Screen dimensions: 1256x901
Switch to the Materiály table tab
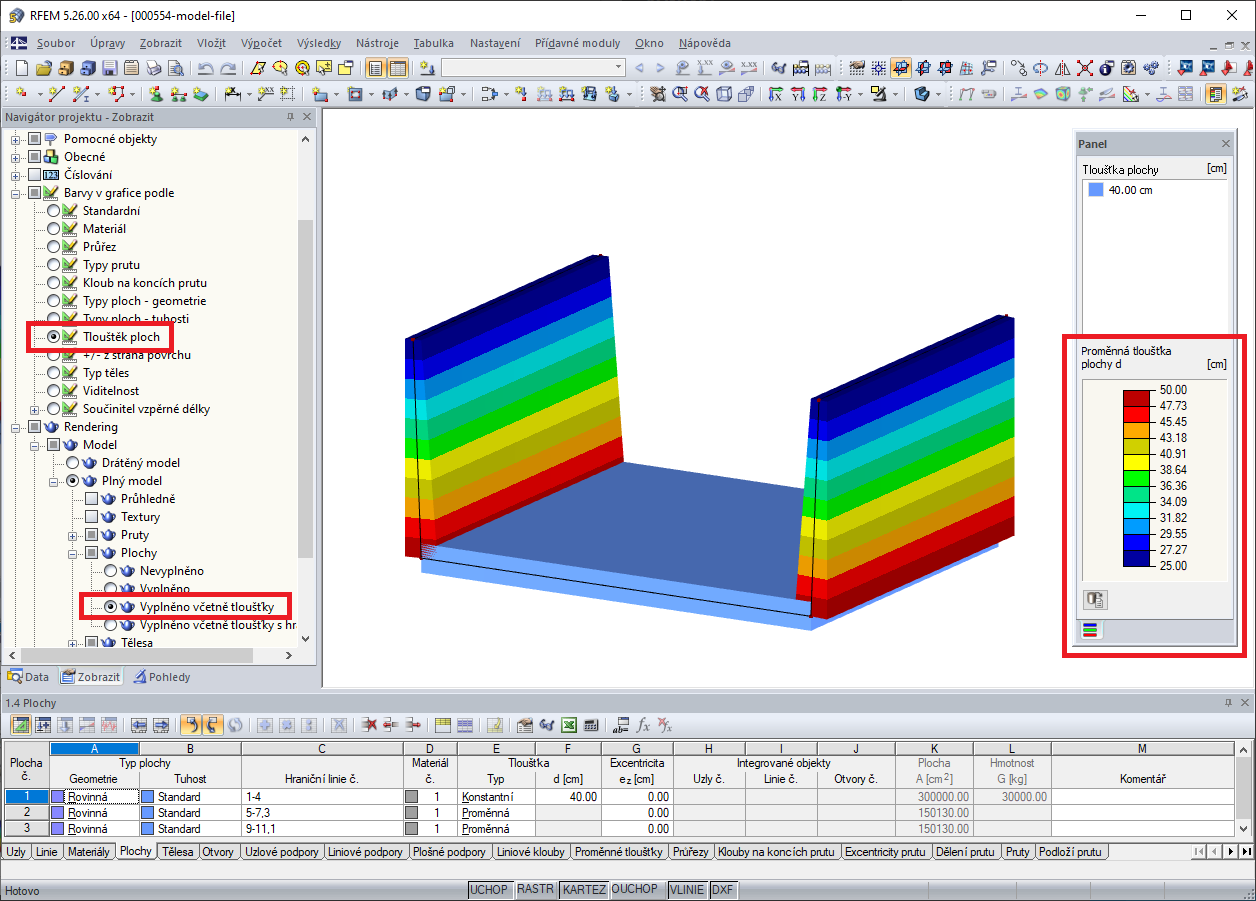pos(88,852)
